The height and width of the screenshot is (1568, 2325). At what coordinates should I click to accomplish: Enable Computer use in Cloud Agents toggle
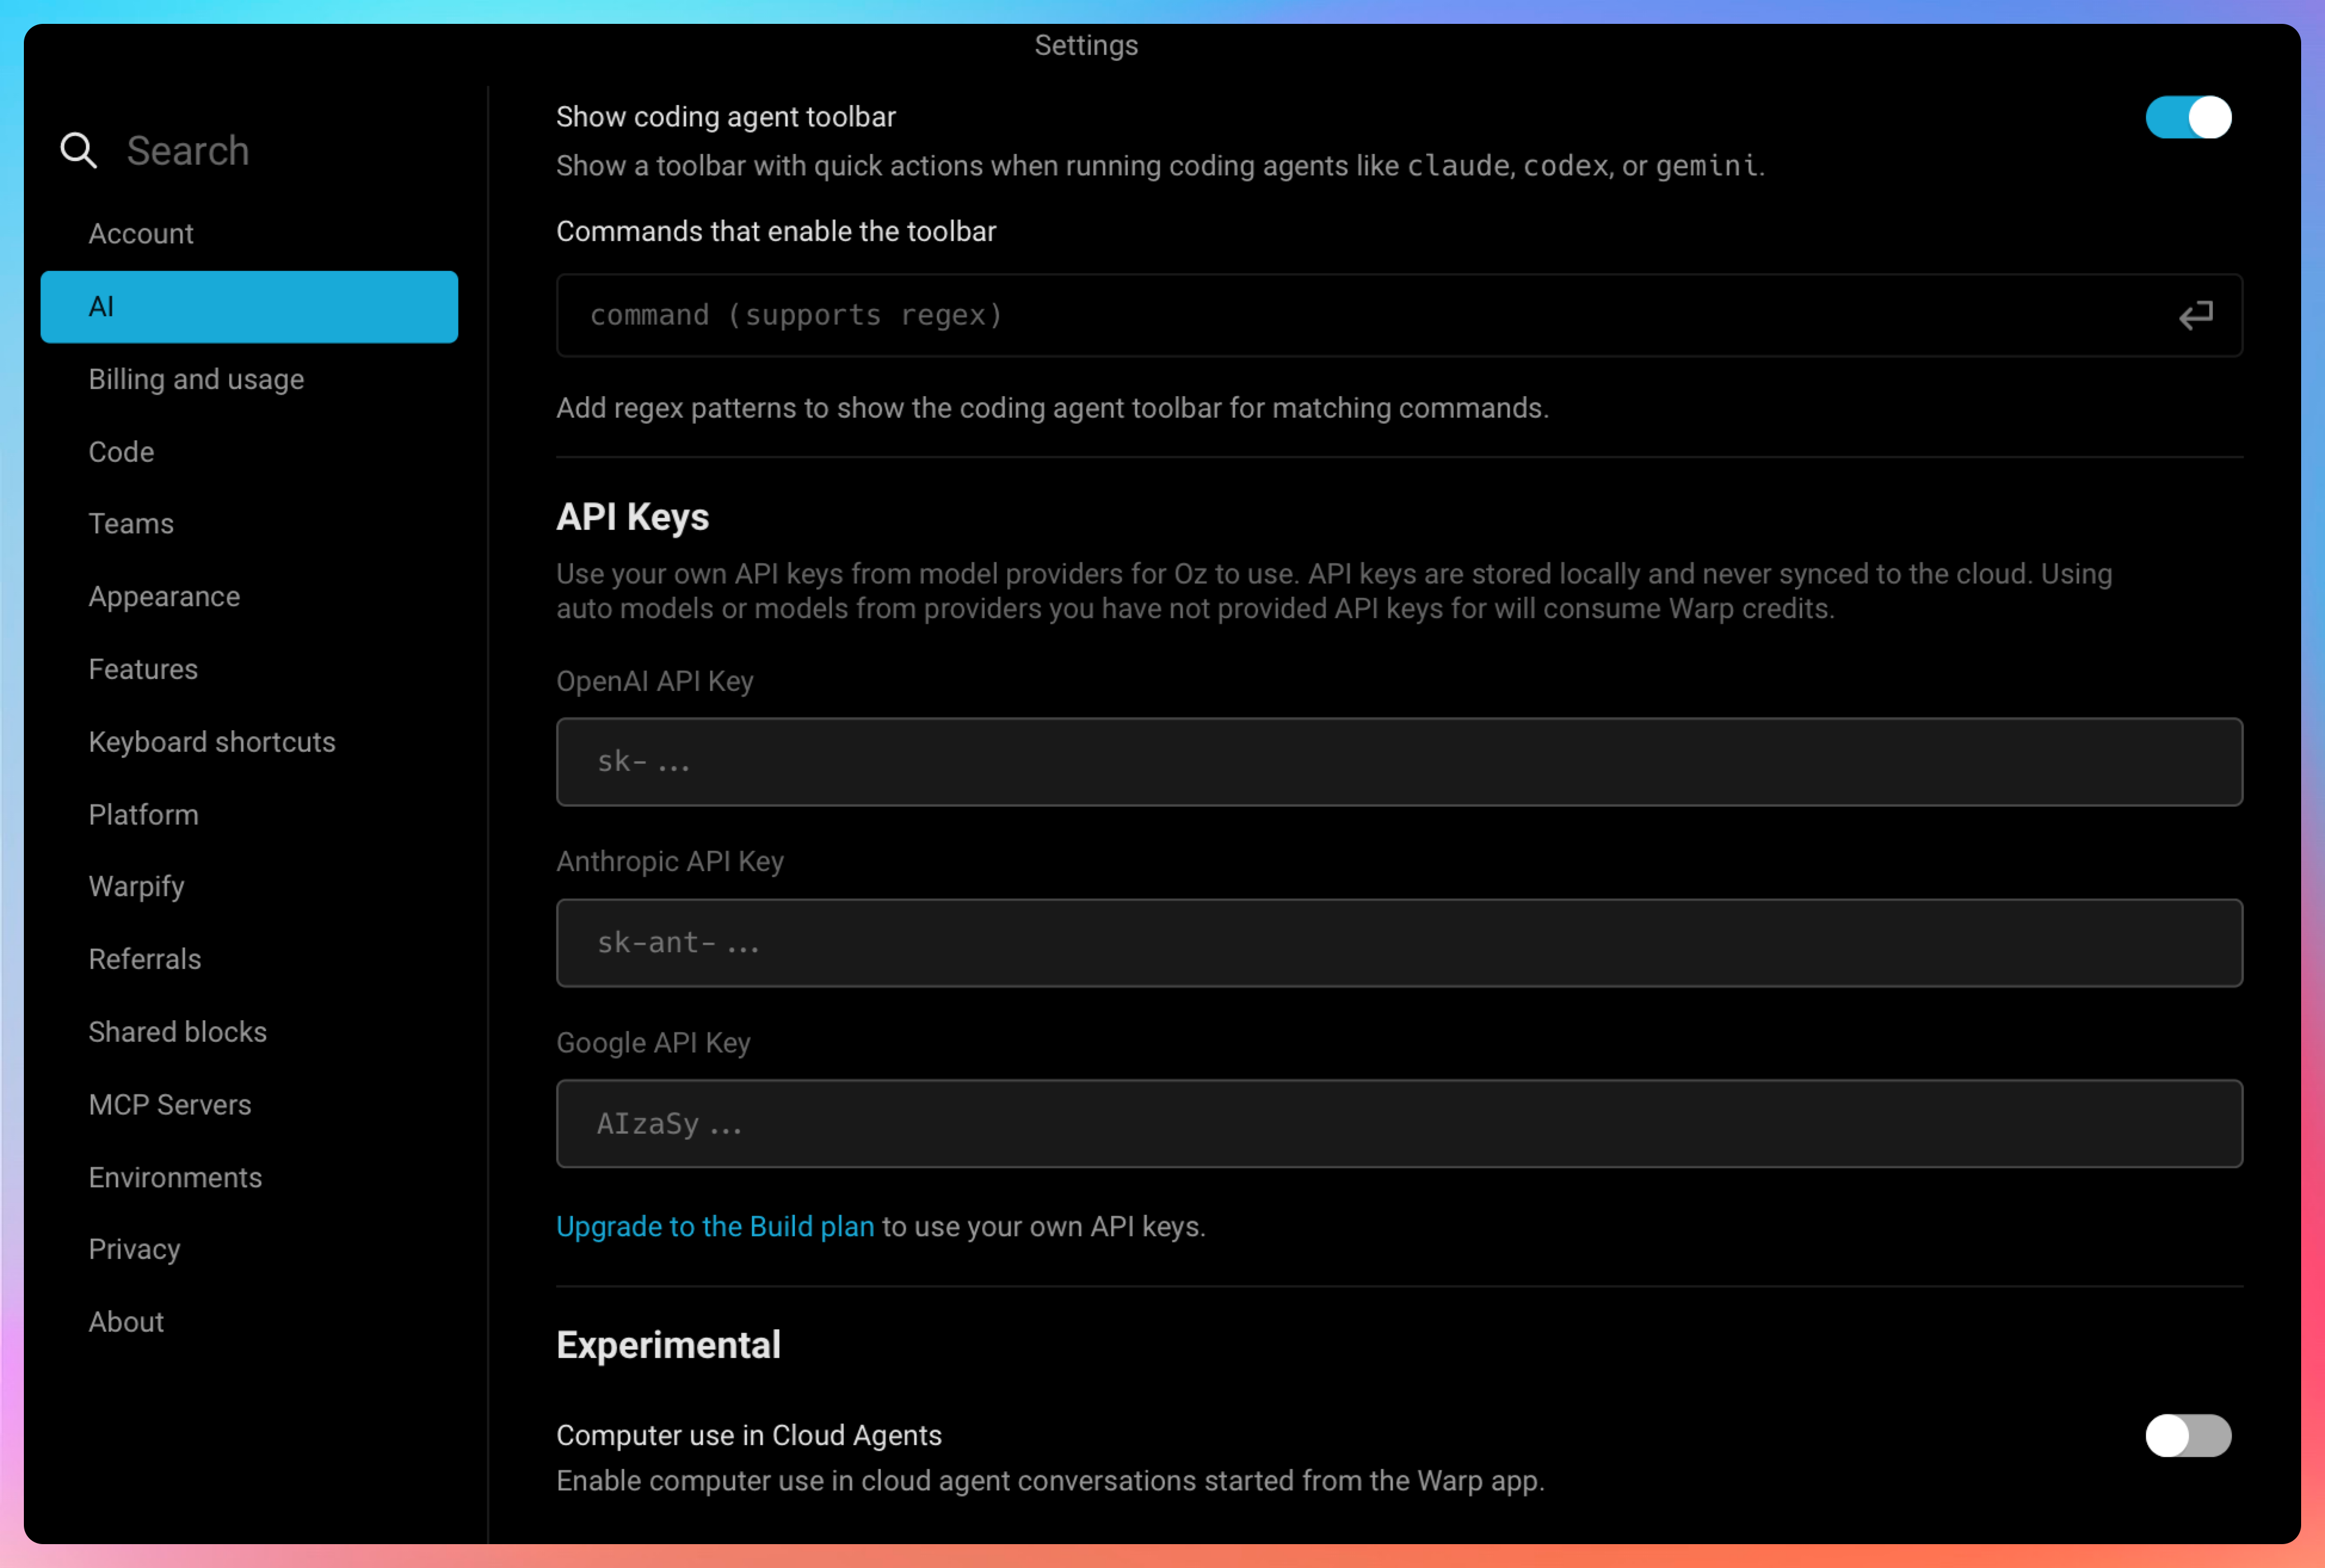click(2187, 1435)
